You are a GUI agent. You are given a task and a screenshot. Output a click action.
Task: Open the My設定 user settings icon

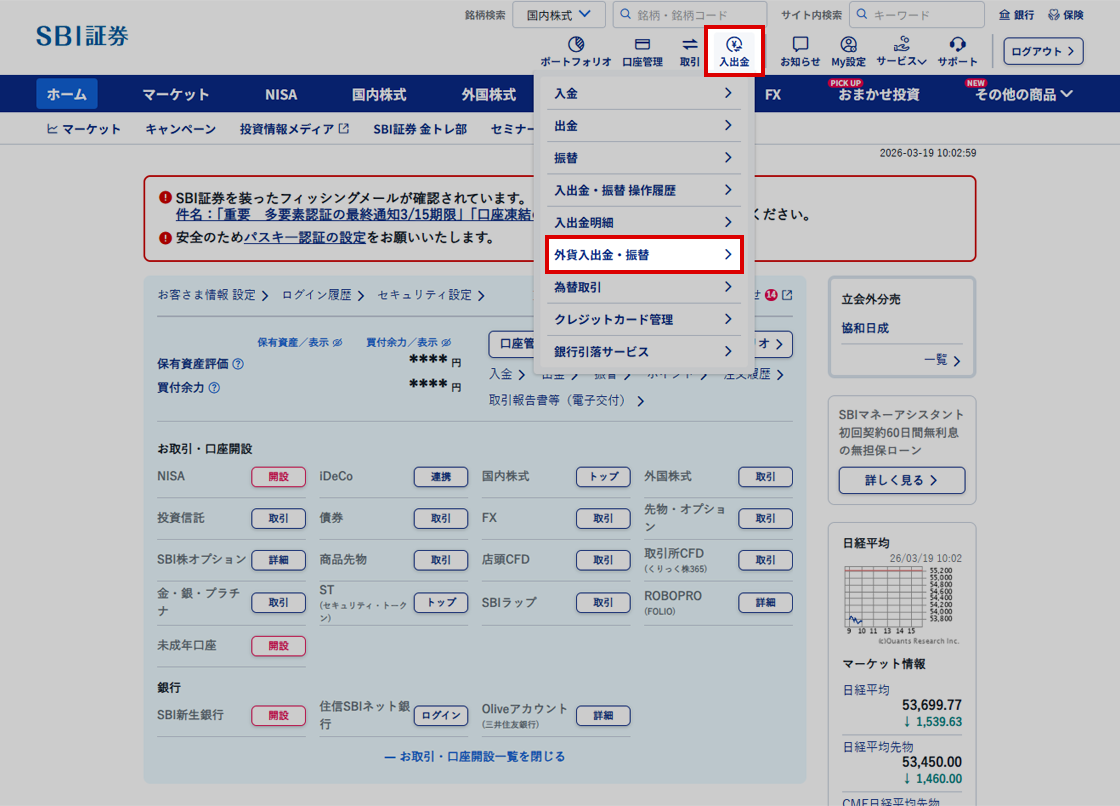click(x=848, y=45)
